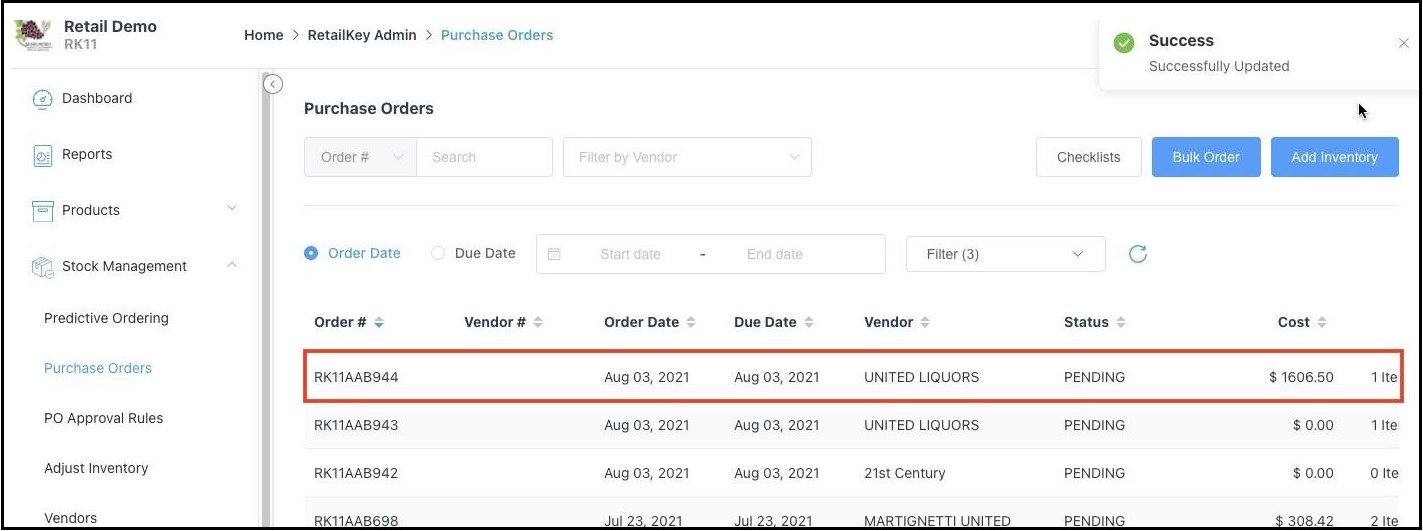Close the Success notification
The image size is (1423, 531).
(x=1404, y=43)
